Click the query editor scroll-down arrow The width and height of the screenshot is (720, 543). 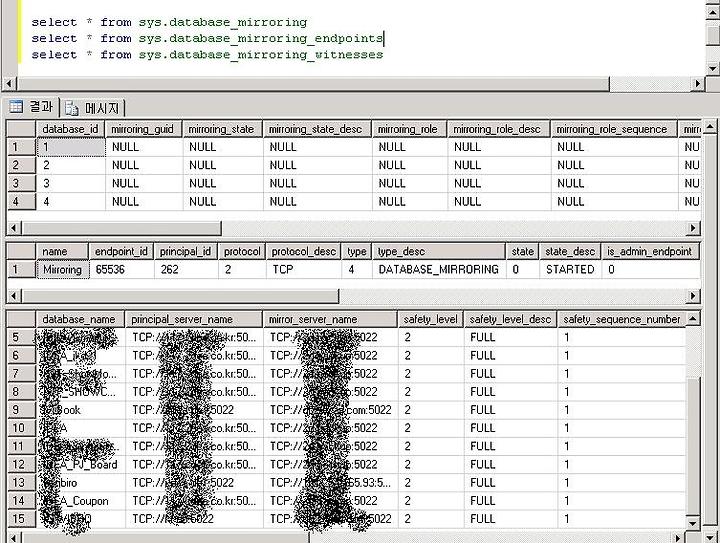tap(712, 68)
